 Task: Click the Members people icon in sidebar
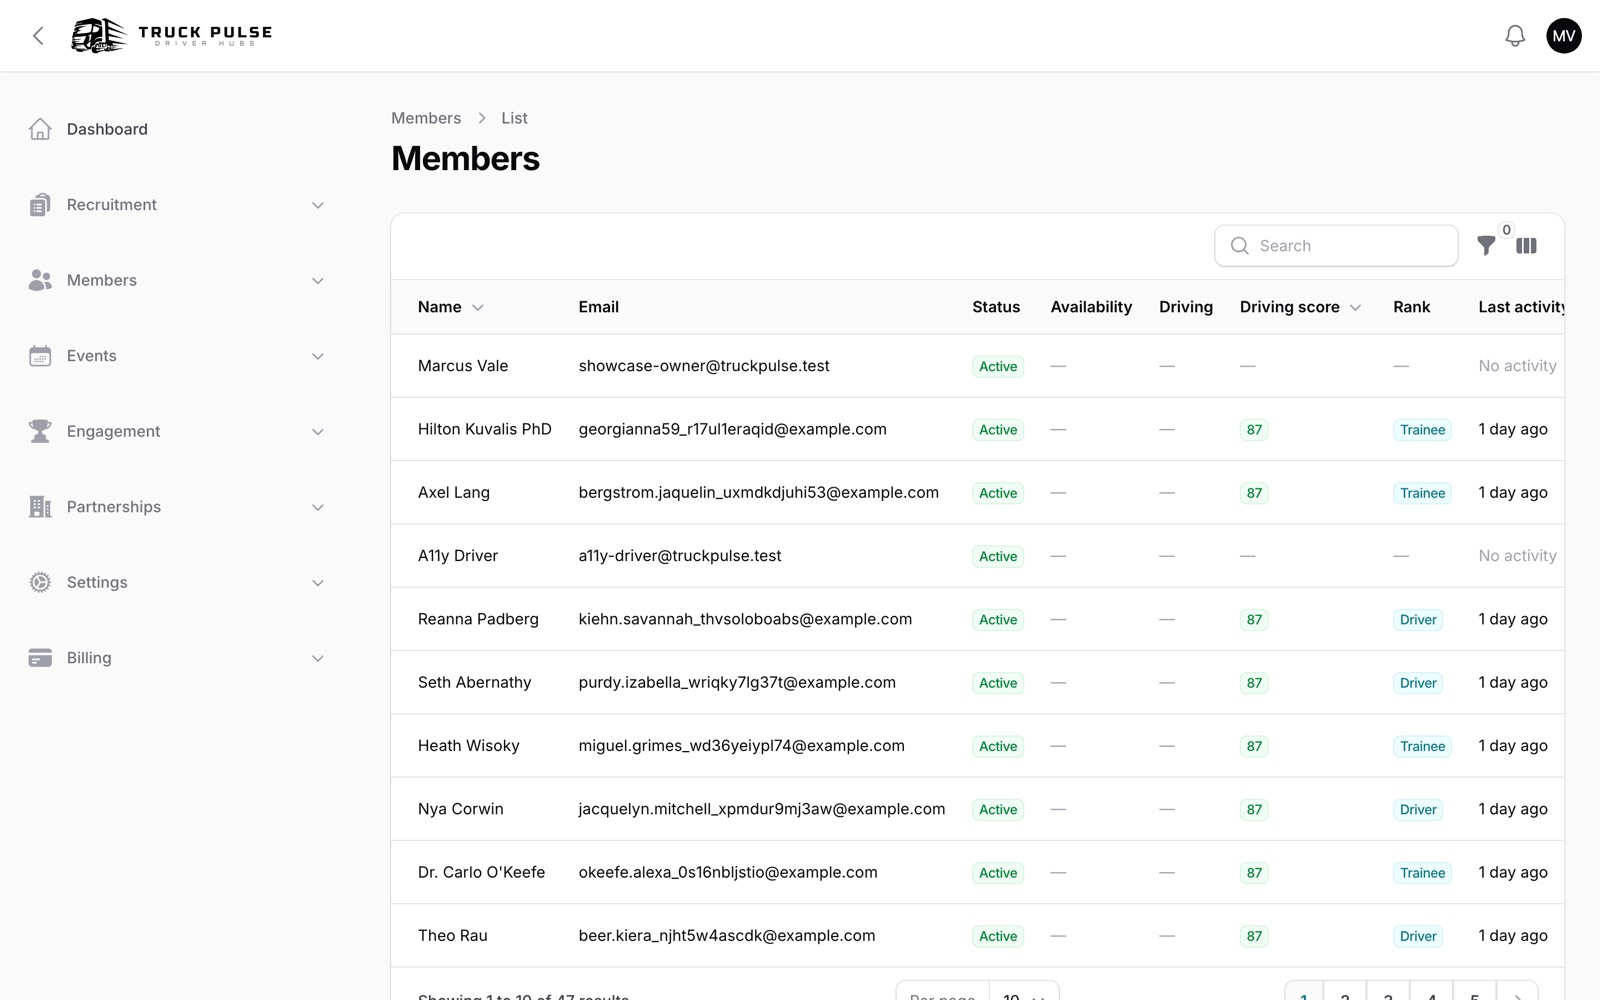[40, 280]
